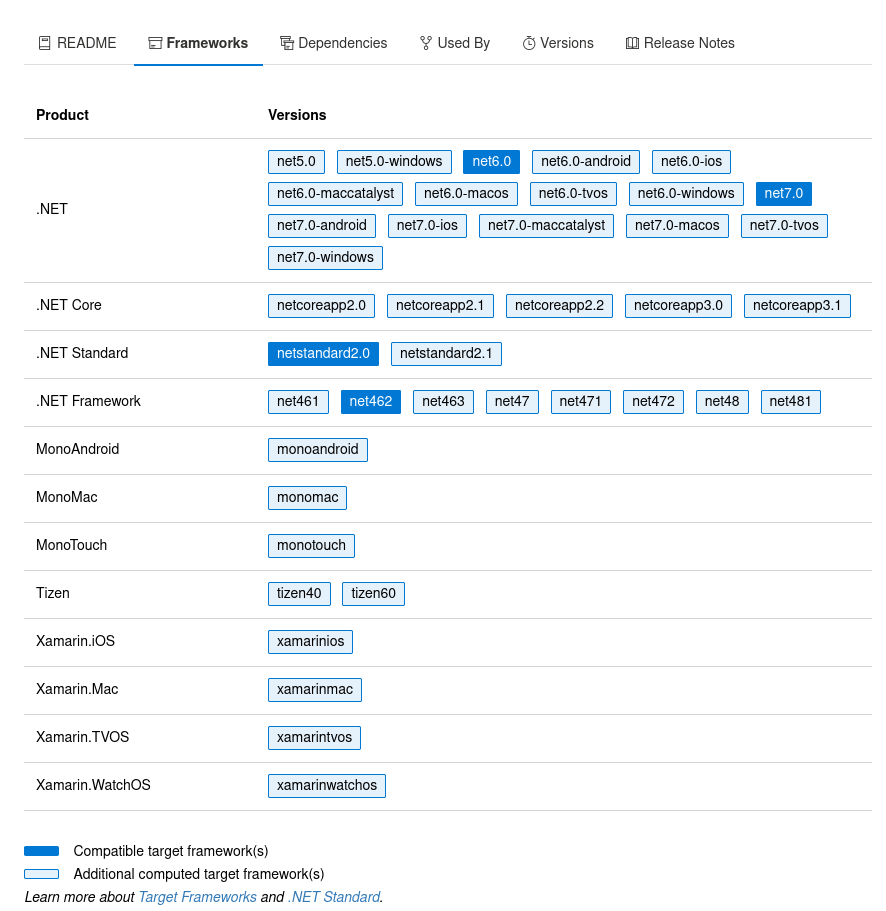This screenshot has width=886, height=911.
Task: Click the Xamarin.WatchOS product label
Action: [x=93, y=786]
